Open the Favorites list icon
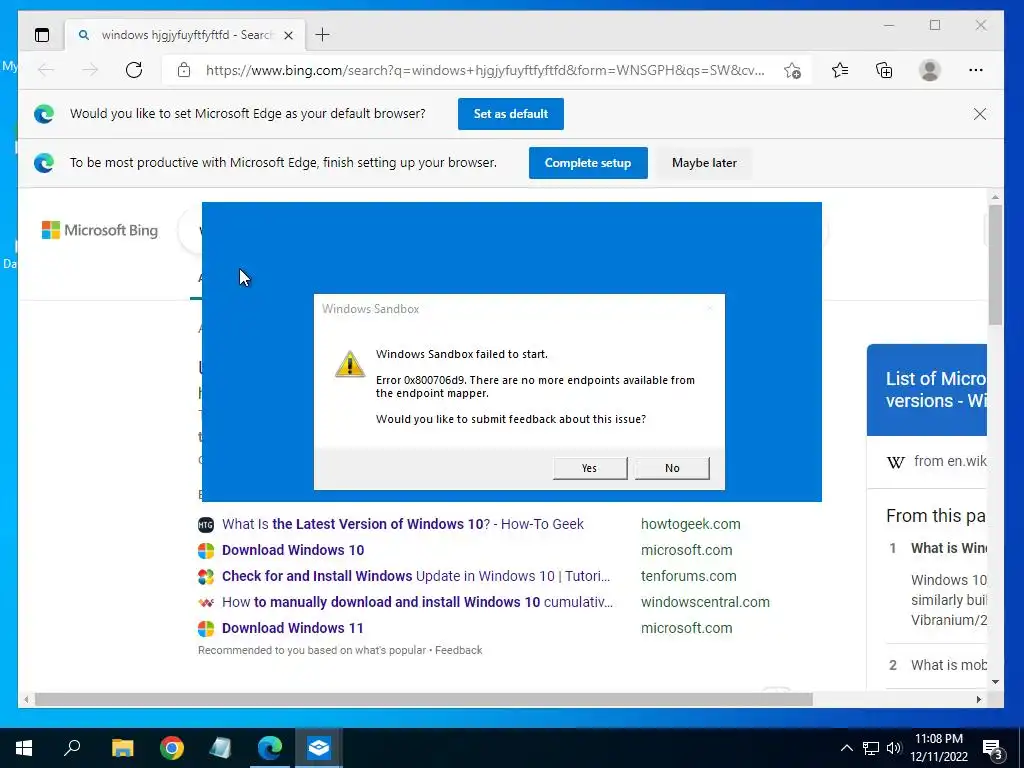 pyautogui.click(x=840, y=70)
